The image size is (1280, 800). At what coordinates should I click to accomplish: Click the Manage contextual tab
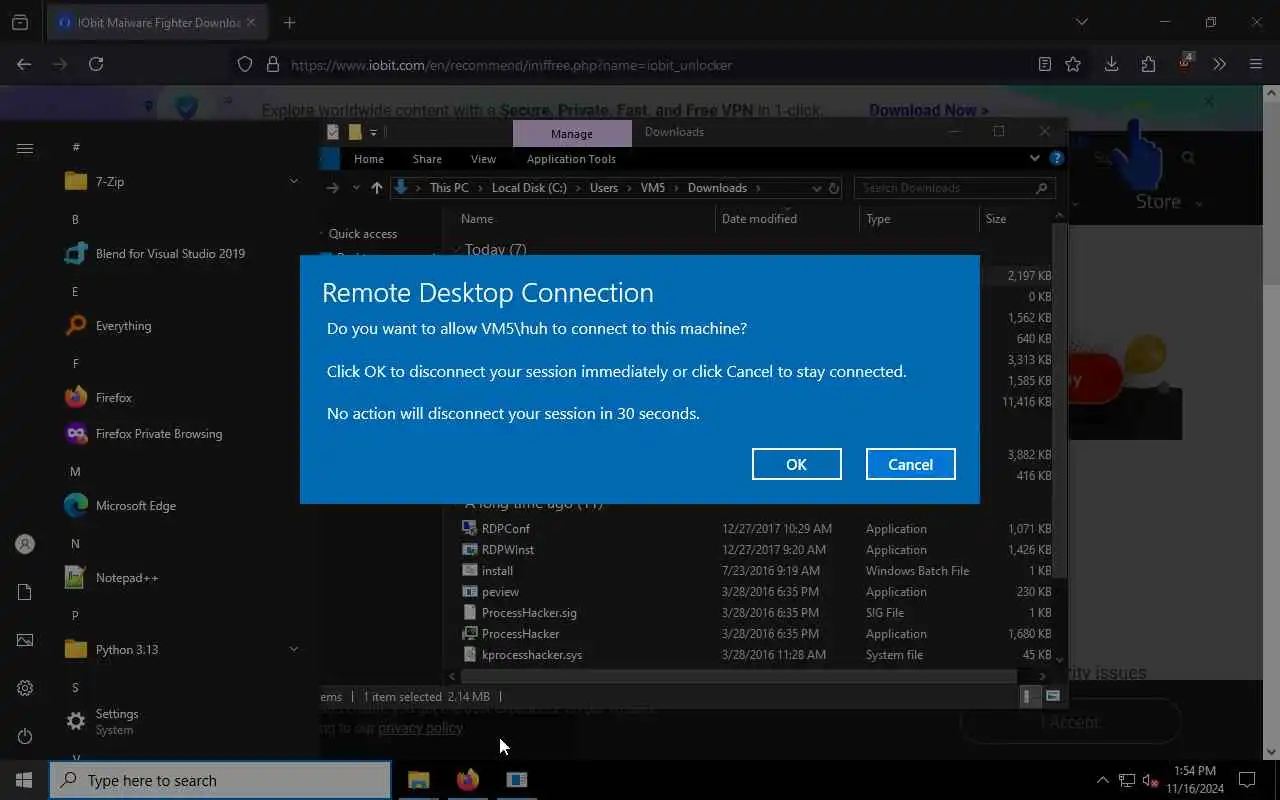572,133
